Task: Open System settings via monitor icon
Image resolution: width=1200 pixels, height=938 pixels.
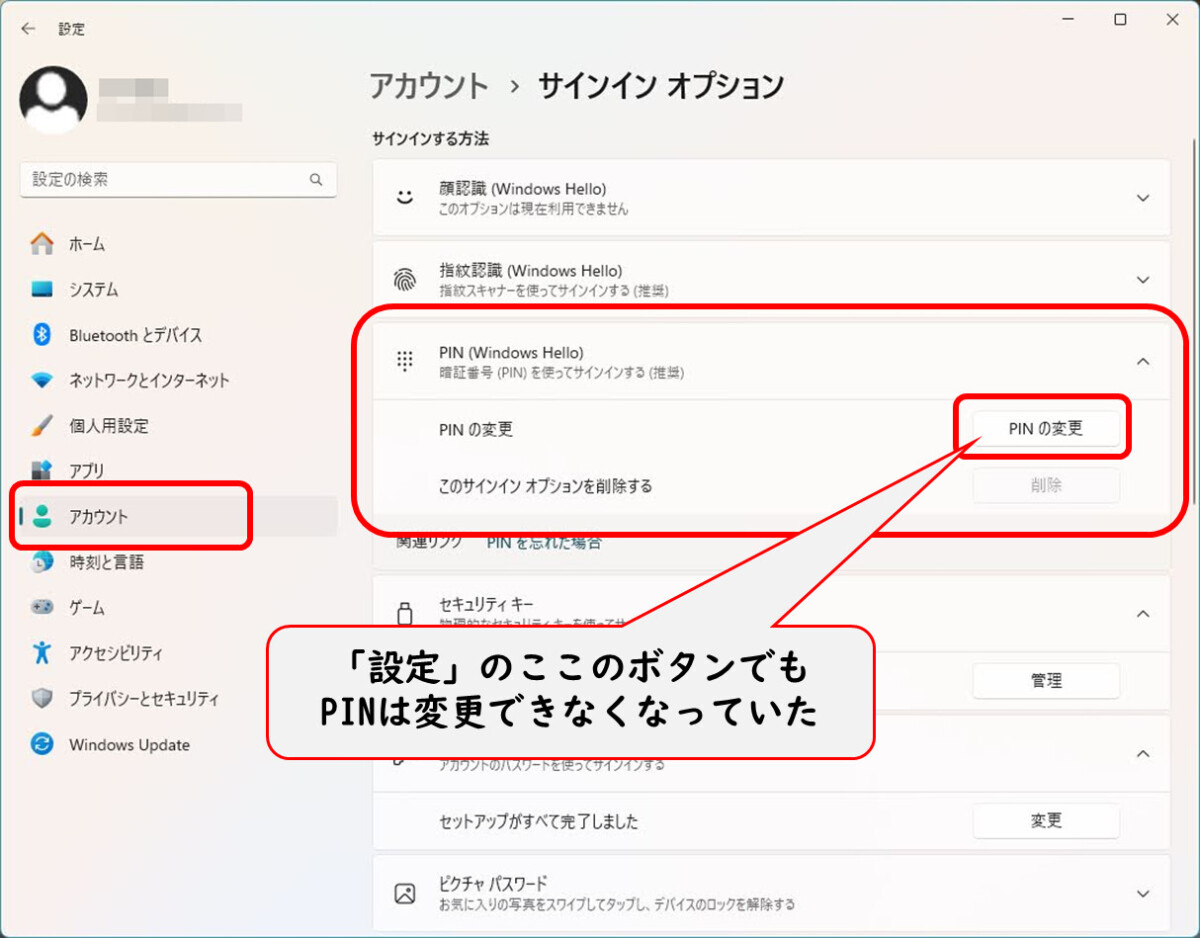Action: (x=42, y=290)
